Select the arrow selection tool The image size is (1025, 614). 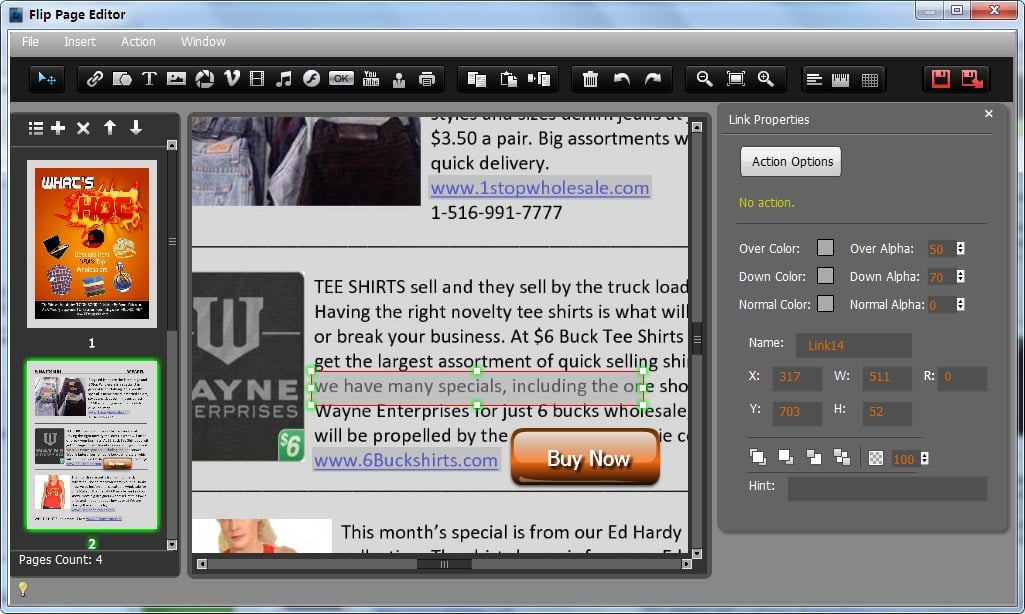46,79
